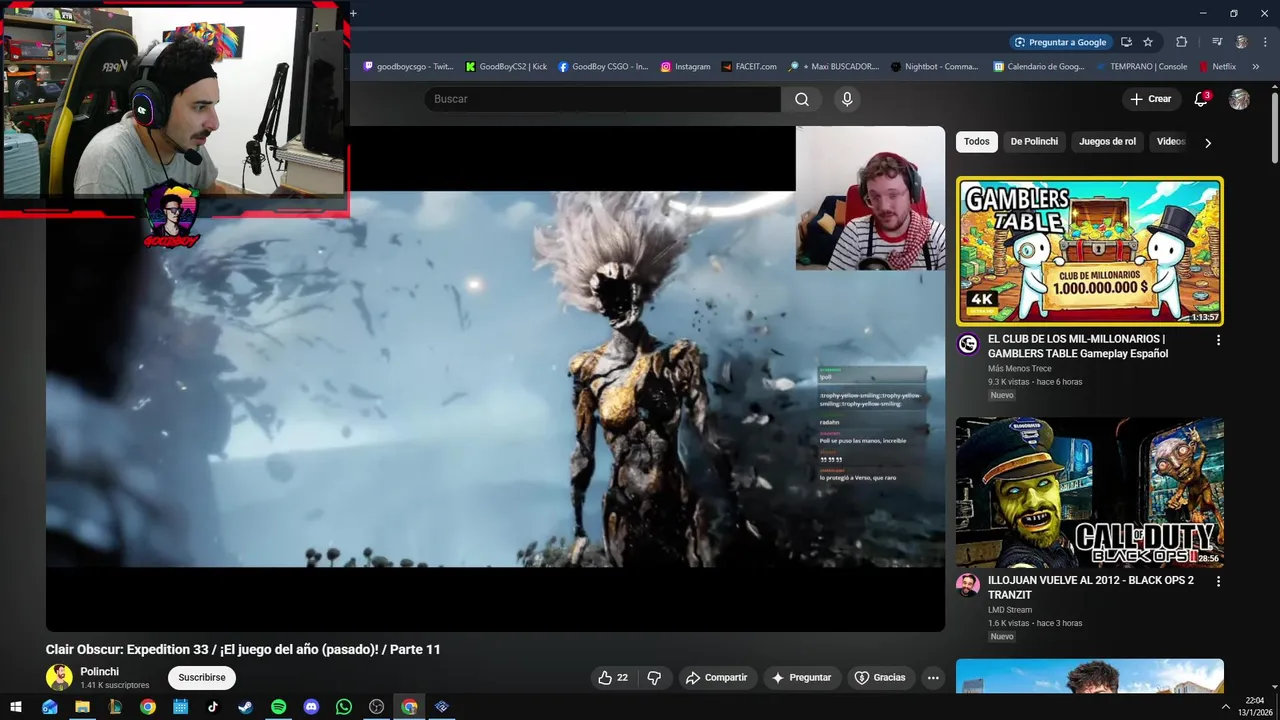Start voice search with microphone icon
1280x720 pixels.
847,99
